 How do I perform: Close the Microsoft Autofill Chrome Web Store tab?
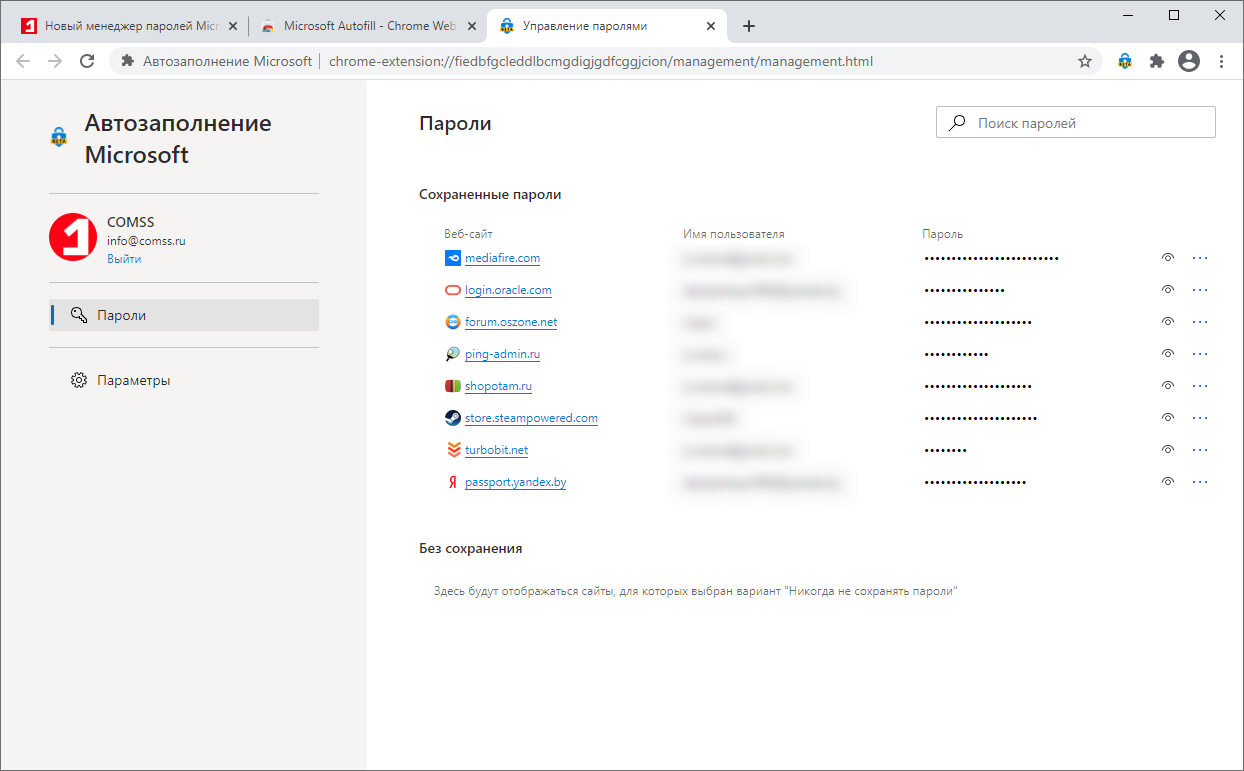tap(470, 26)
